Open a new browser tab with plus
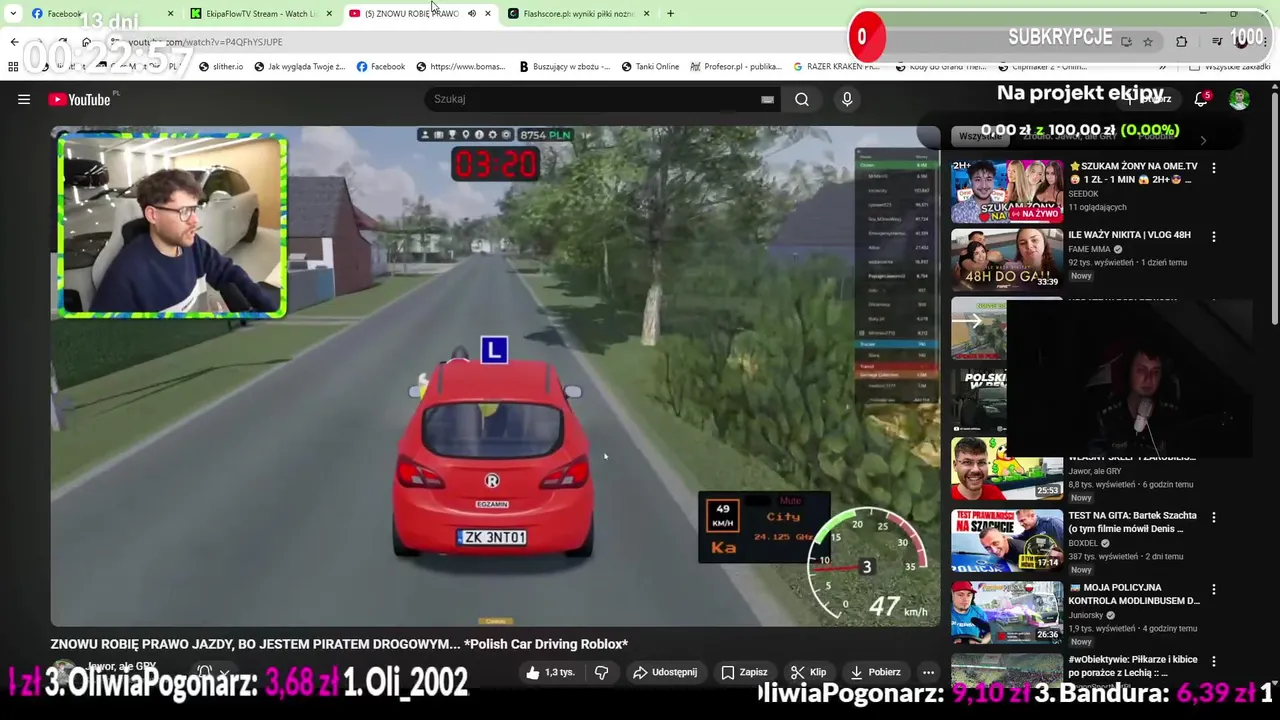Image resolution: width=1280 pixels, height=720 pixels. pos(670,13)
